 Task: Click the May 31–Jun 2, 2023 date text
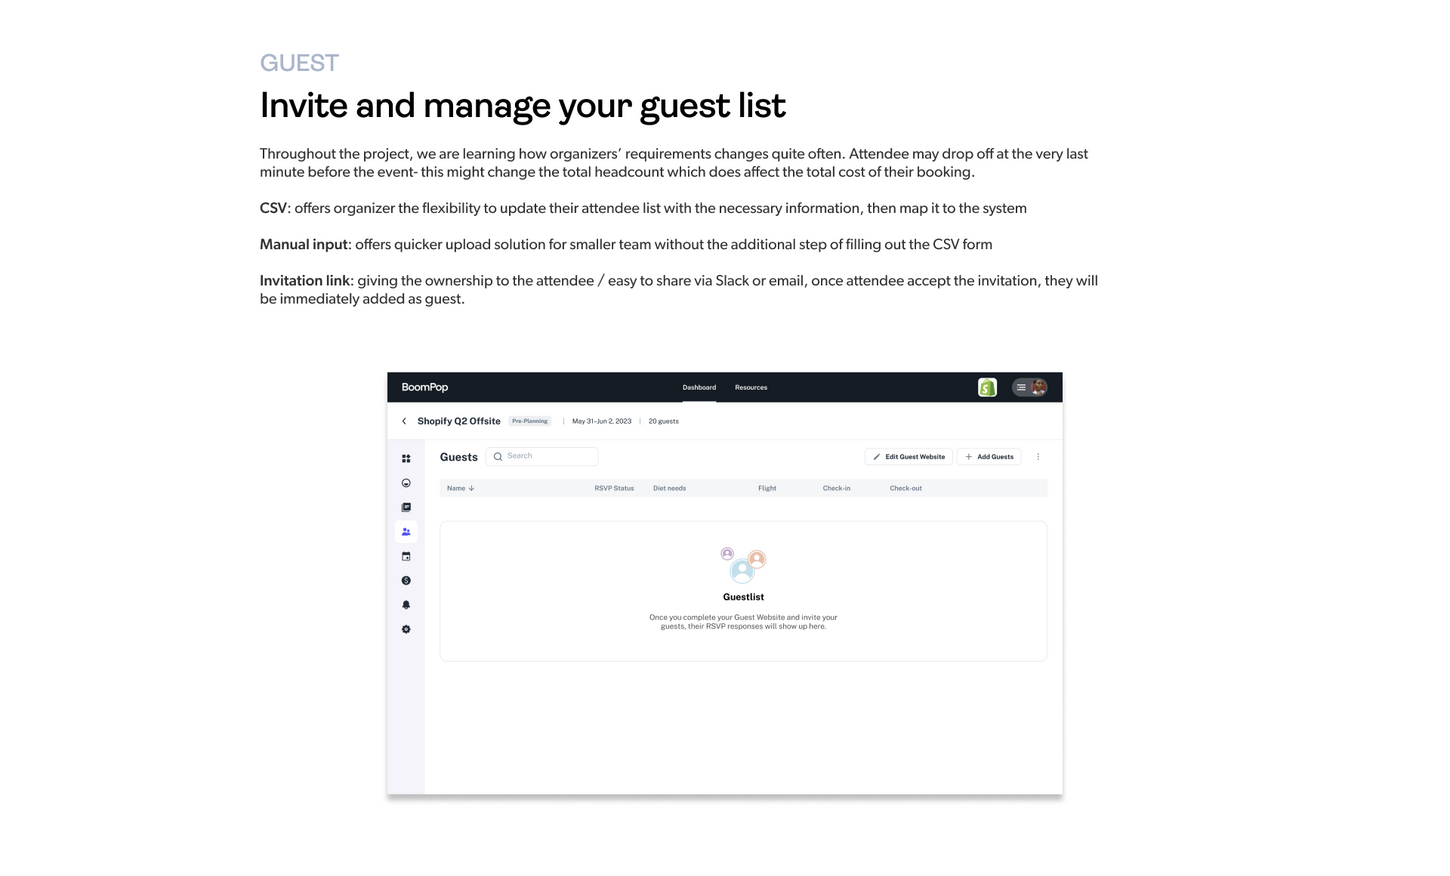pos(602,421)
